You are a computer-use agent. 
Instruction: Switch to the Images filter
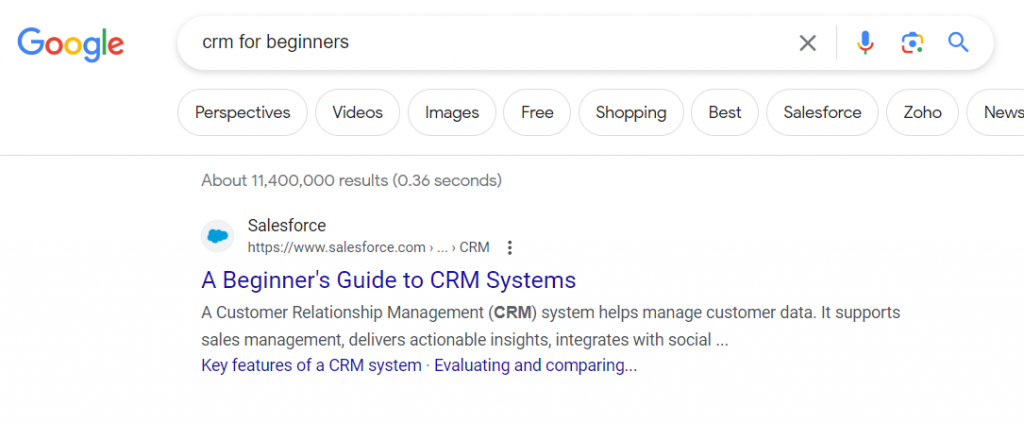(452, 113)
